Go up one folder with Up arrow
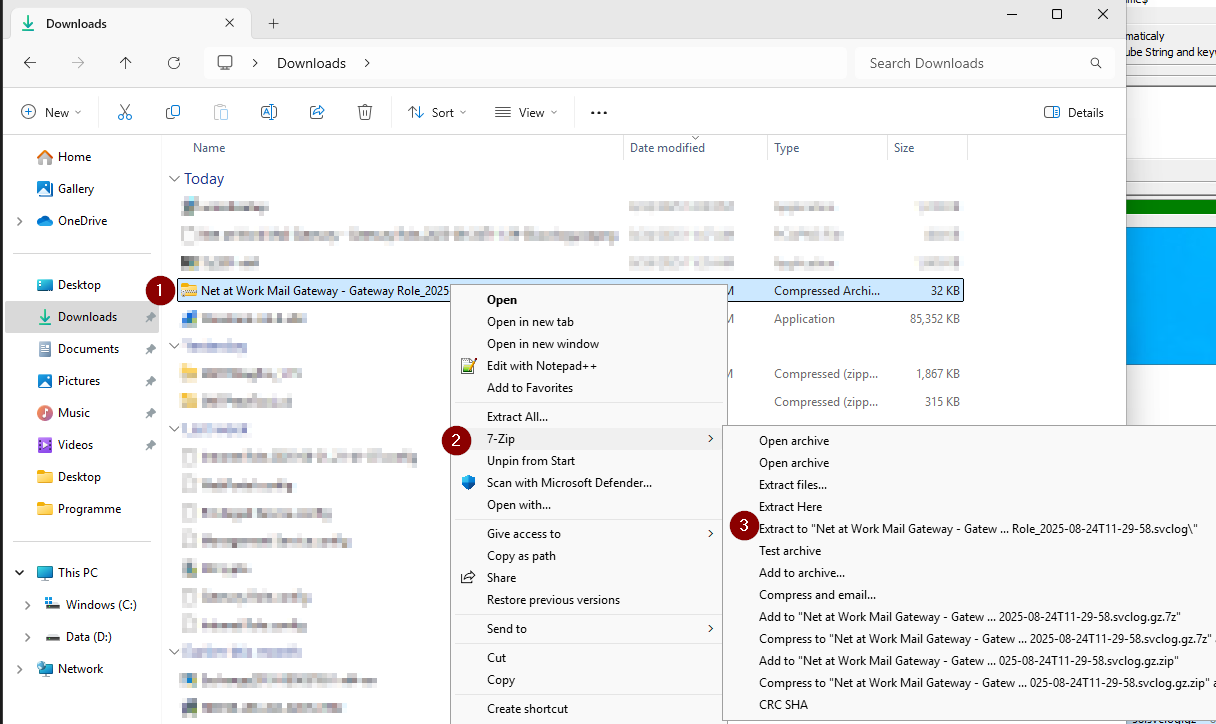 pyautogui.click(x=125, y=63)
